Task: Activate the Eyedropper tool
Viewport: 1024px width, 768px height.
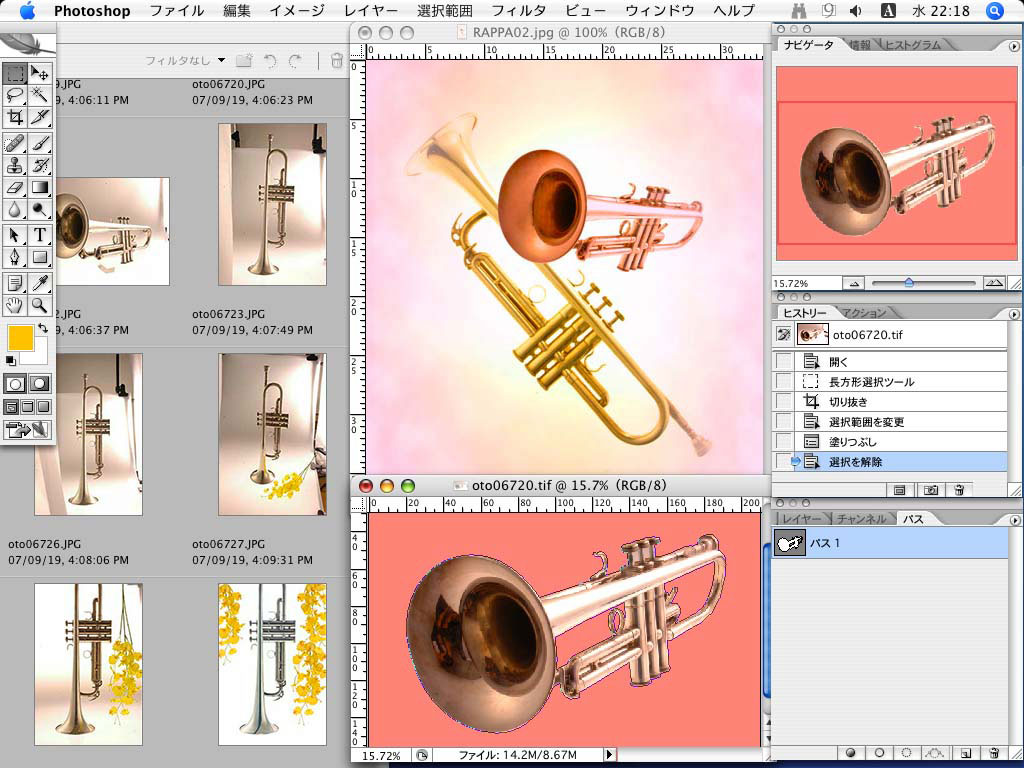Action: [40, 284]
